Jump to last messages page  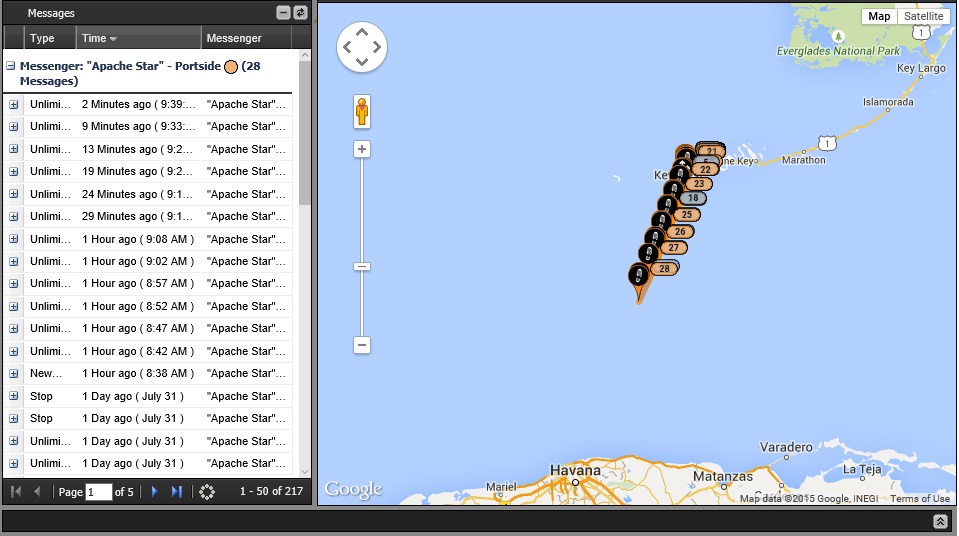177,491
